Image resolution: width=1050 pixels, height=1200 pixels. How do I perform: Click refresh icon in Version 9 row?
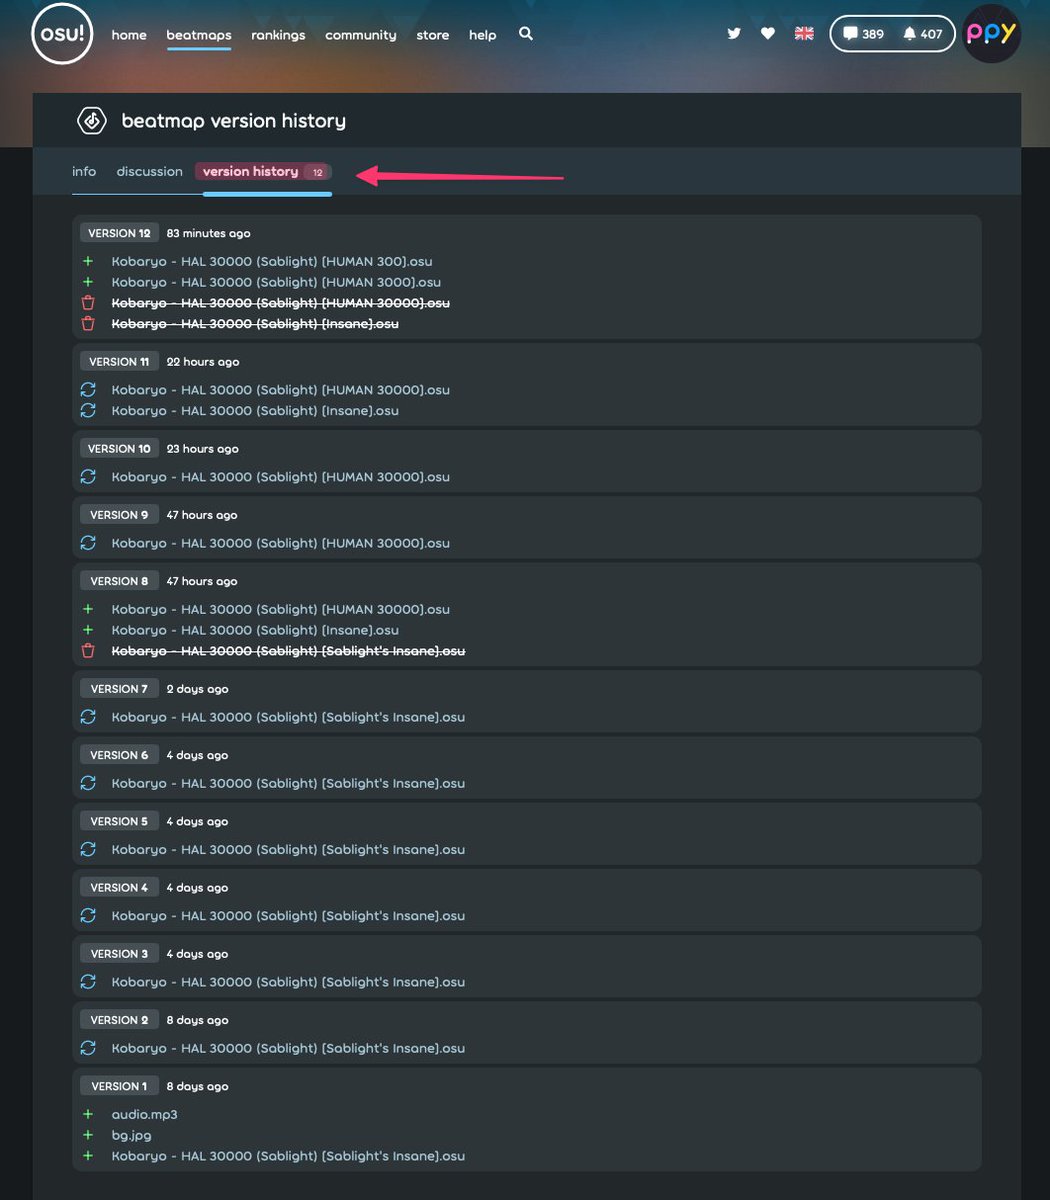(x=88, y=543)
